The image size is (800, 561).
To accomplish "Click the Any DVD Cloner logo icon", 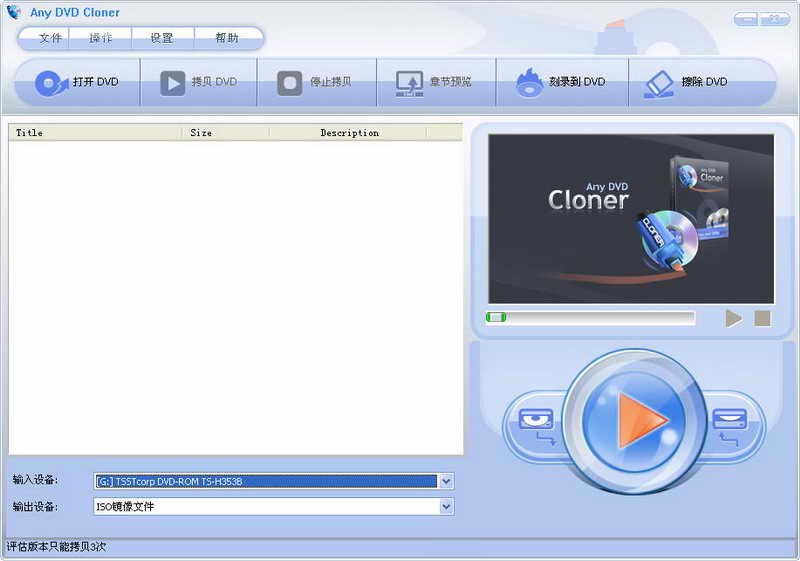I will tap(14, 12).
